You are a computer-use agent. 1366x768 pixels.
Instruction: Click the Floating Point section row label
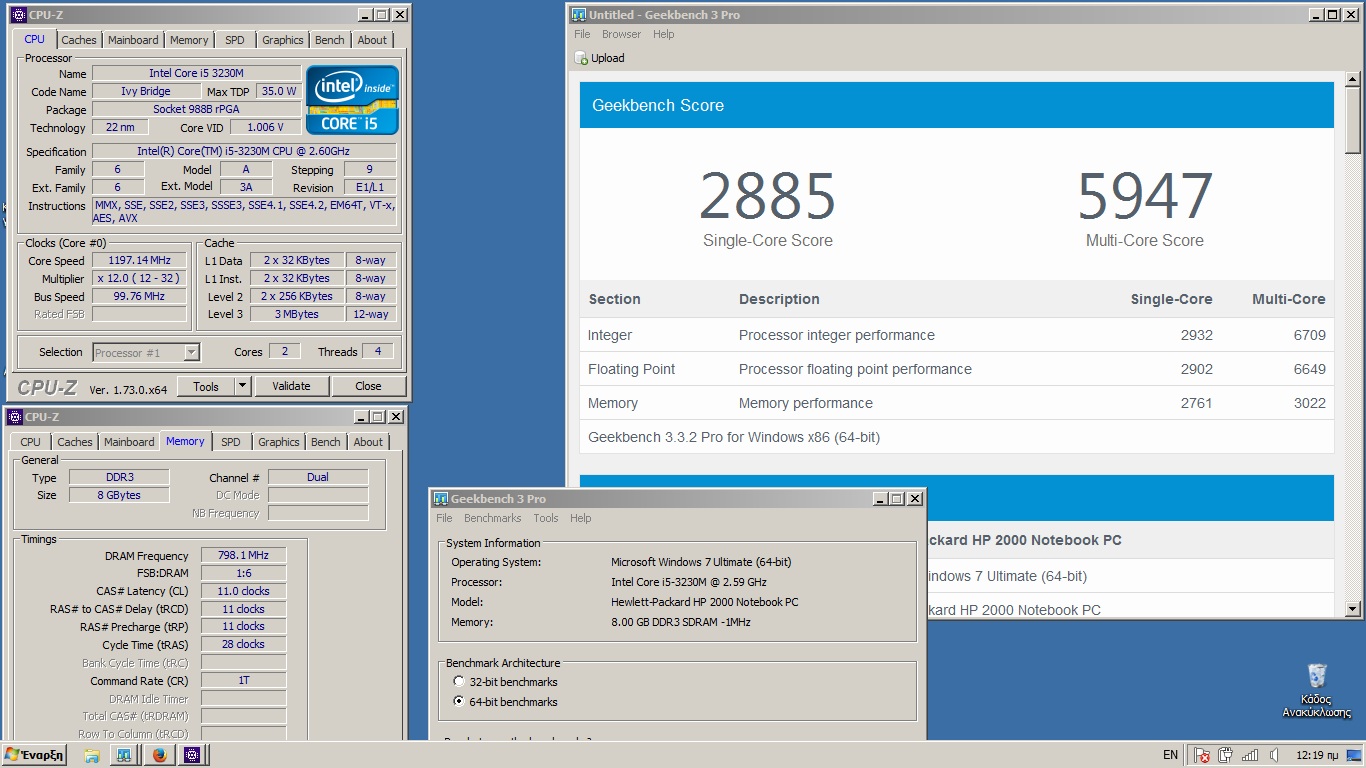631,369
